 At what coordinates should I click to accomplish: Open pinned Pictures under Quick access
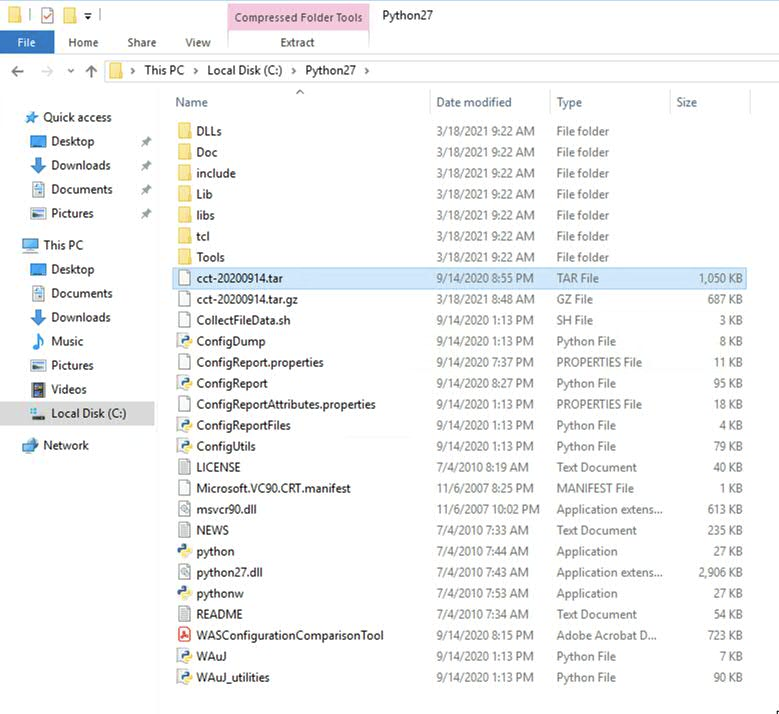[x=72, y=213]
